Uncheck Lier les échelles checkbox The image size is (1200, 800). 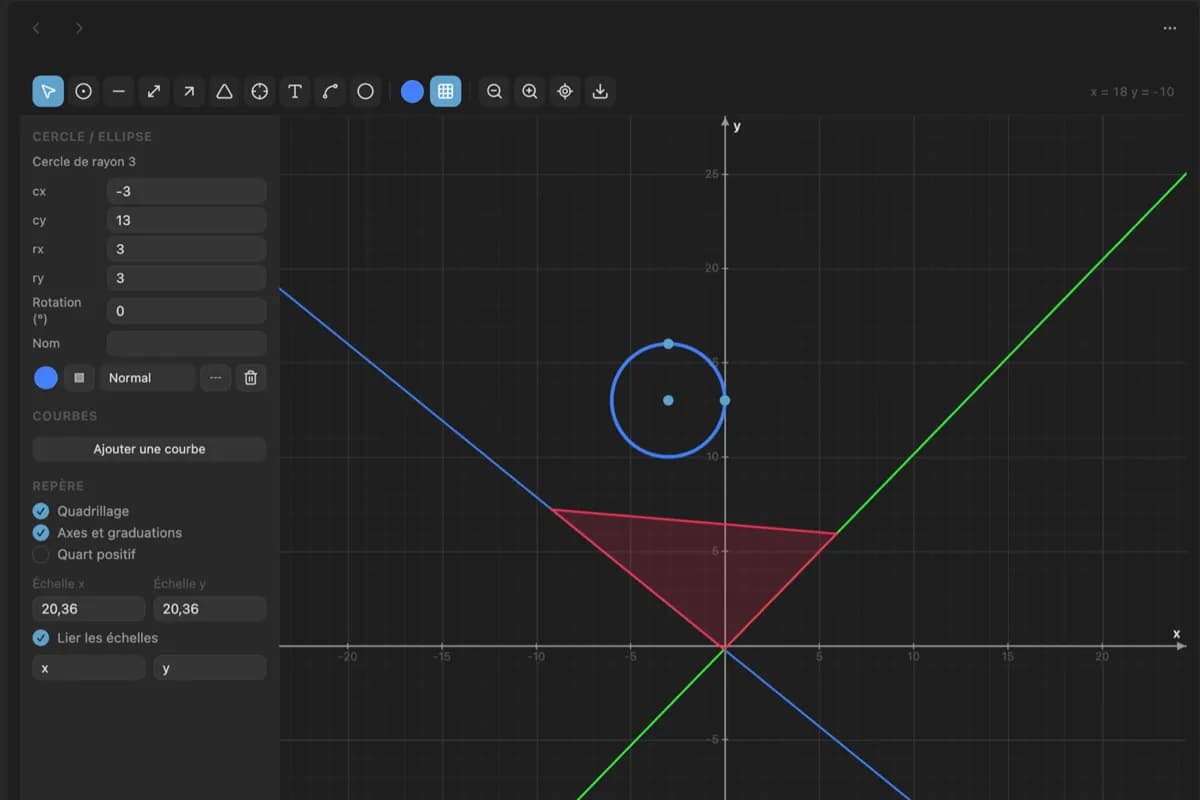click(x=41, y=638)
